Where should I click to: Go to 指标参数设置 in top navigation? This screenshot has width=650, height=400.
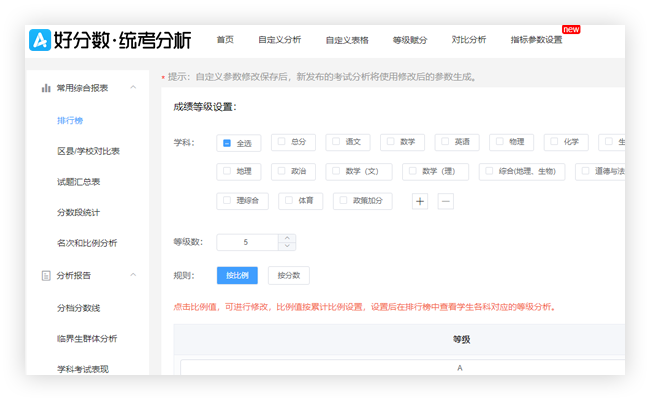(x=535, y=40)
